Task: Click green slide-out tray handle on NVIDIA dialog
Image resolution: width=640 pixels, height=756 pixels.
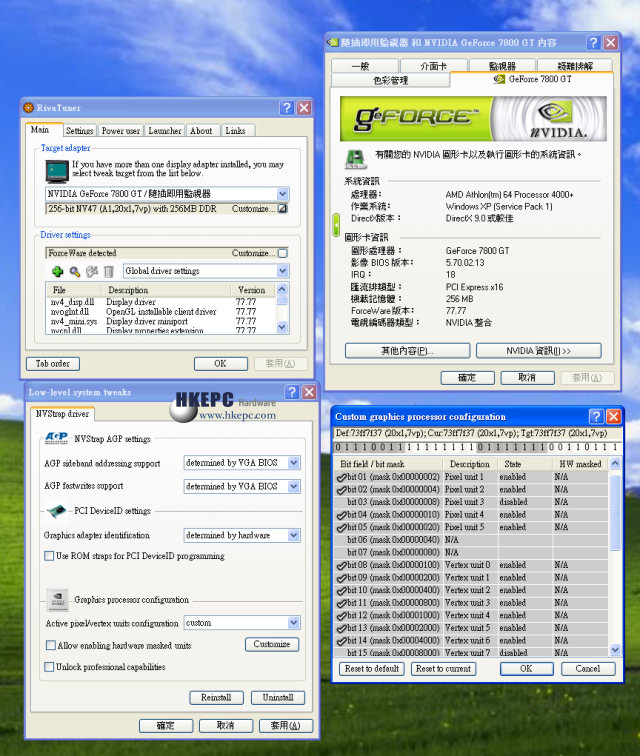Action: point(336,225)
